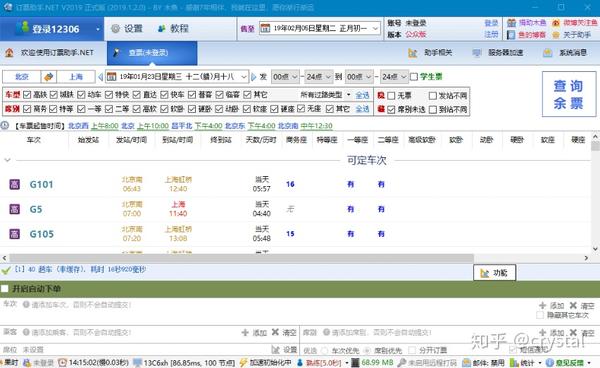
Task: Toggle the 无票 filter checkbox
Action: 391,96
